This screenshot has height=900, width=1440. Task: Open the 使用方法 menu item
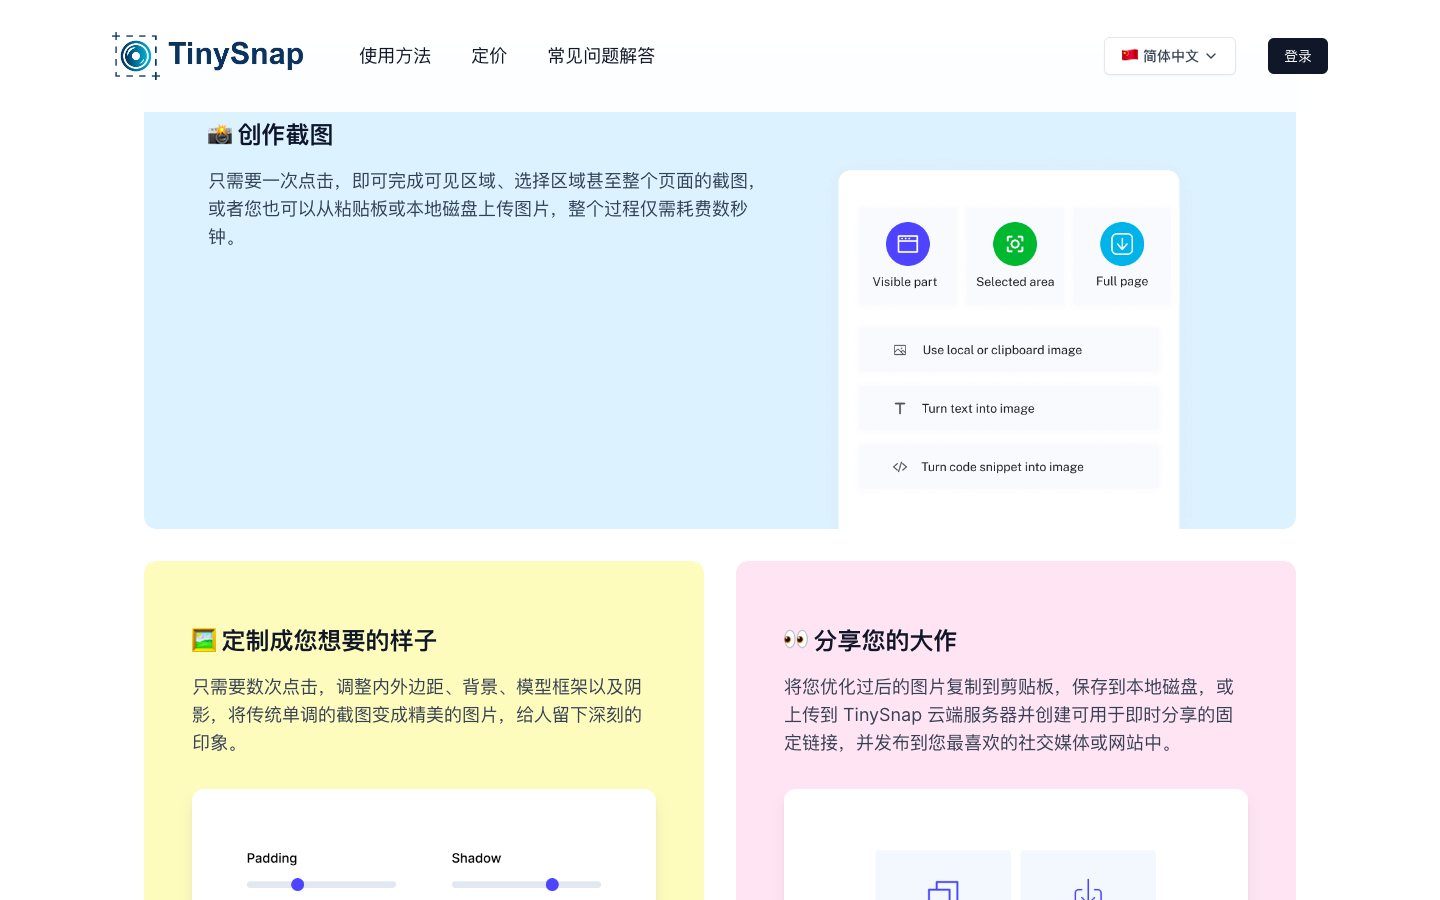[395, 56]
